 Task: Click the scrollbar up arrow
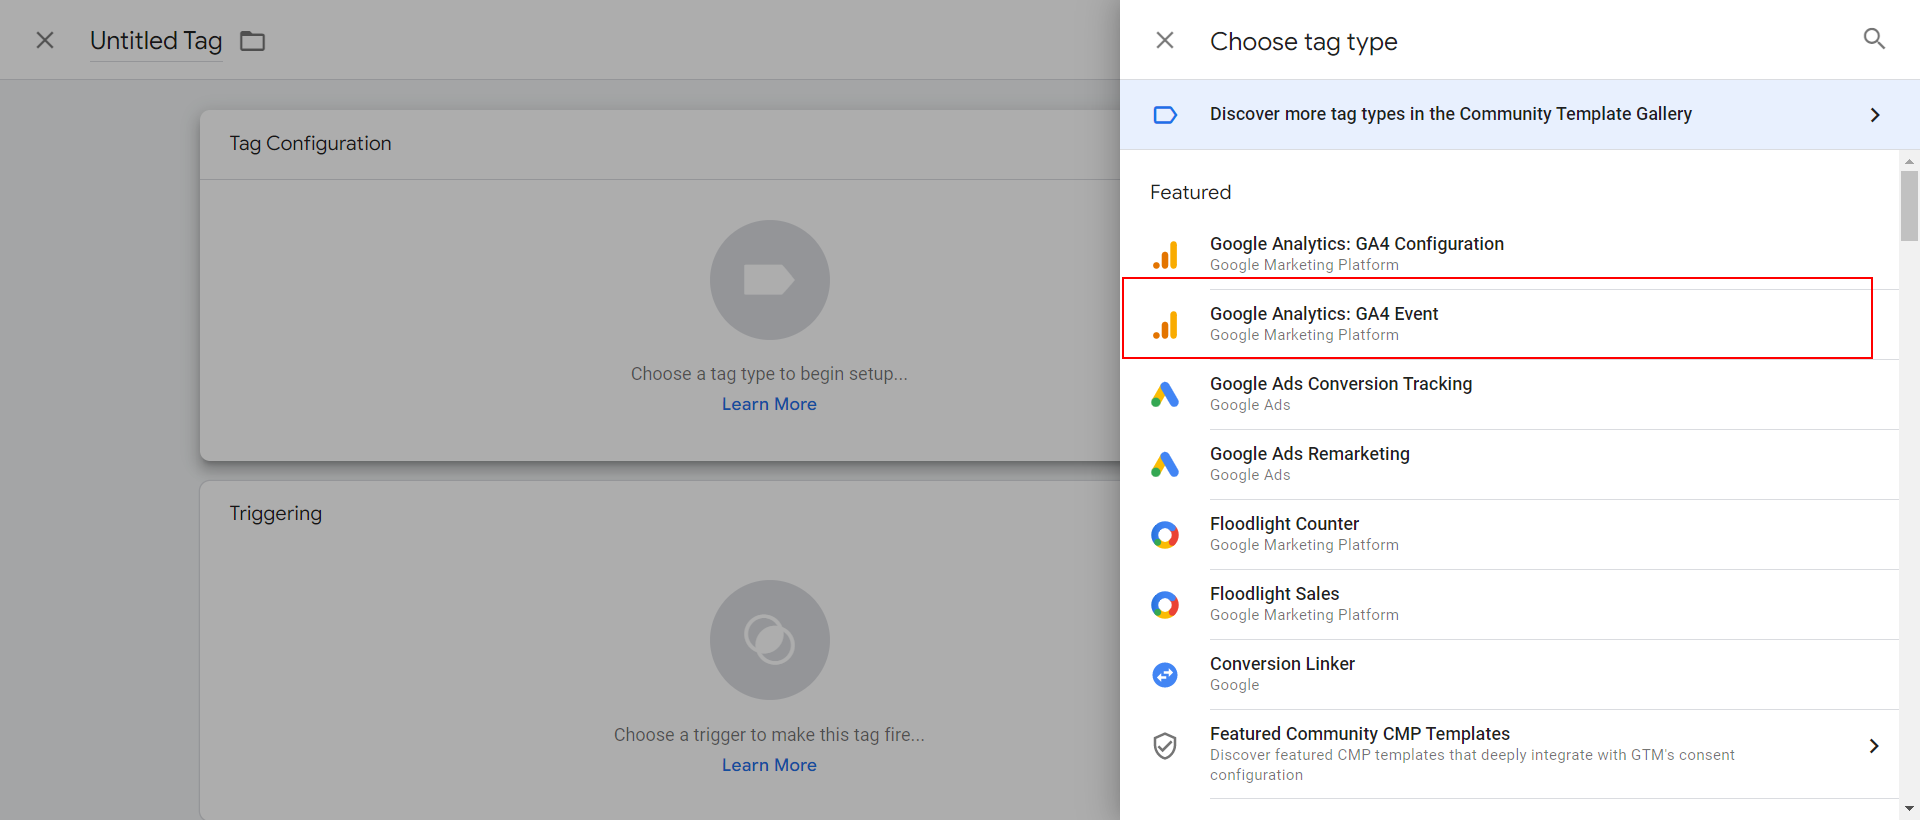(1909, 161)
